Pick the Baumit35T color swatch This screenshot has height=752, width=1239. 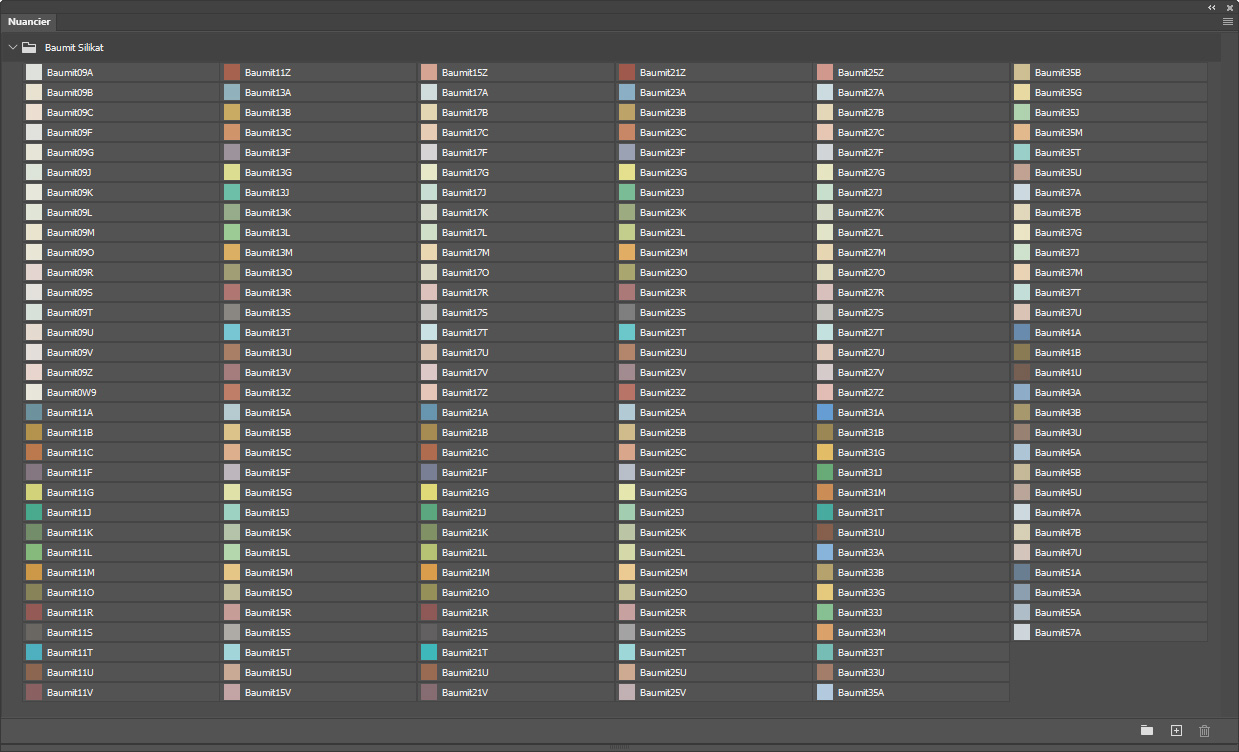click(1022, 152)
